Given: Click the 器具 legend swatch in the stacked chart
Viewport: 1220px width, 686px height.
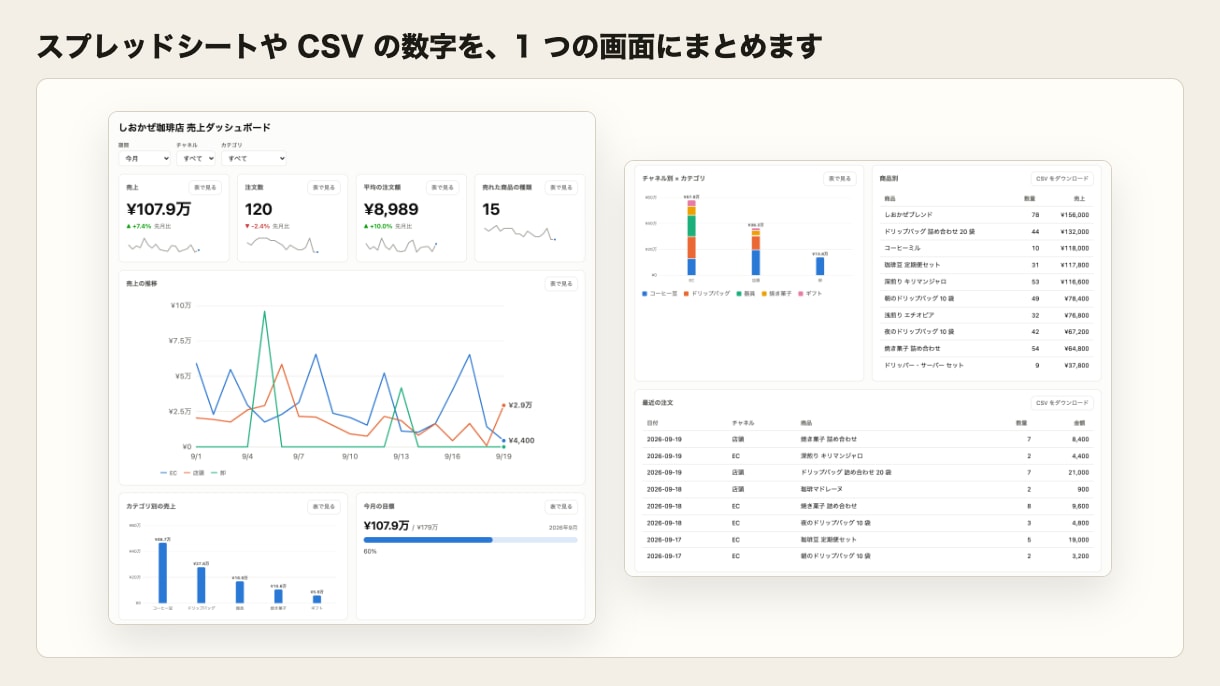Looking at the screenshot, I should click(x=739, y=294).
